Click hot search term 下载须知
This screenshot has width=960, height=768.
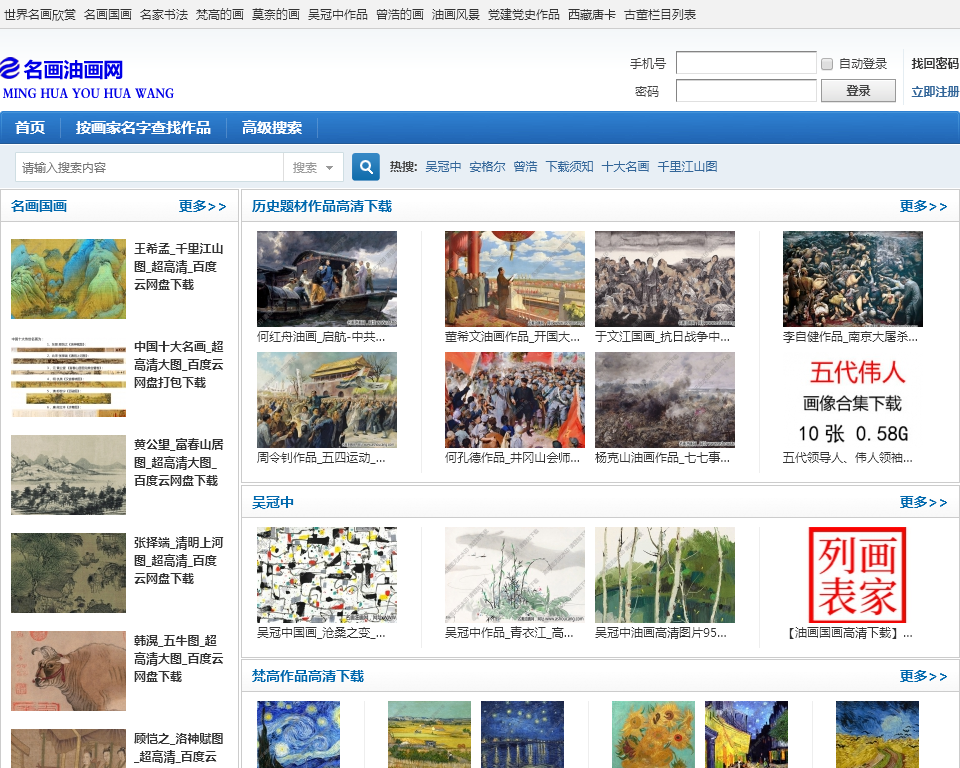[x=569, y=167]
